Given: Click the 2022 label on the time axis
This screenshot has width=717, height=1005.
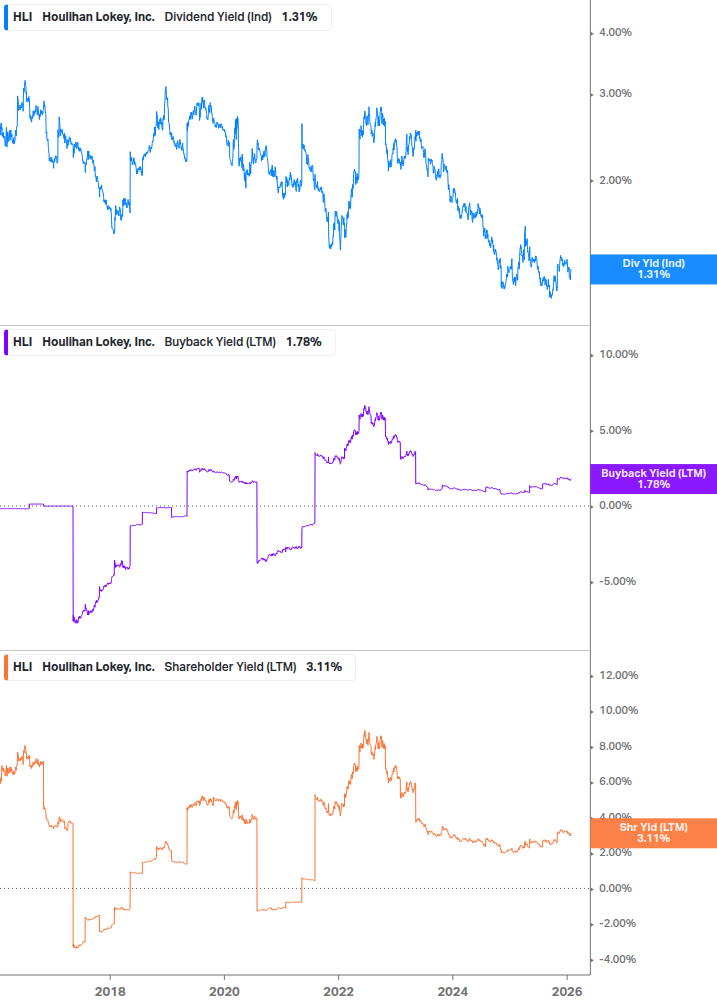Looking at the screenshot, I should (338, 992).
